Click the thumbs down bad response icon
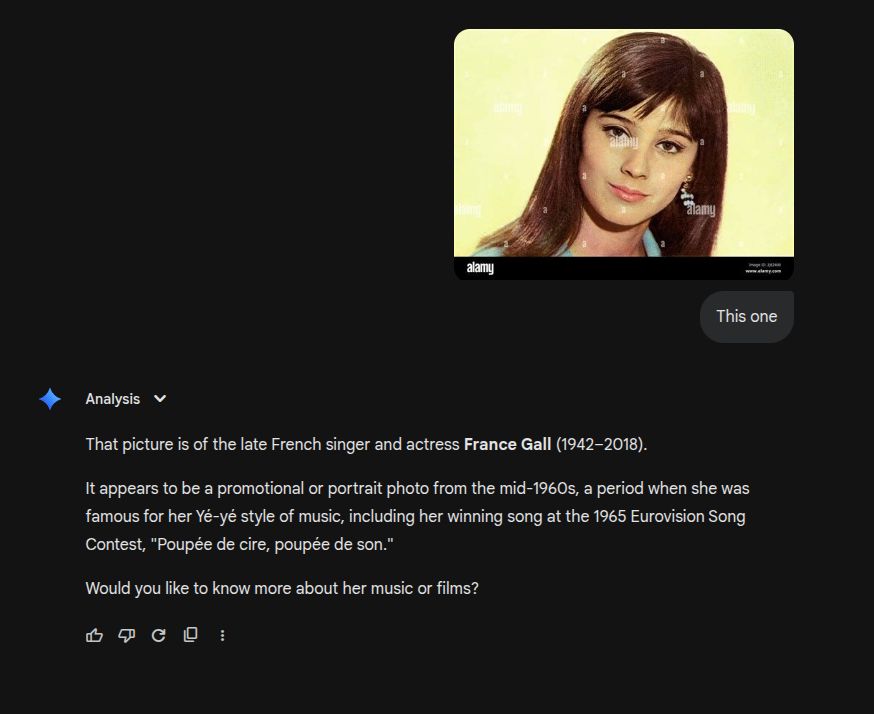The height and width of the screenshot is (714, 874). [x=127, y=635]
